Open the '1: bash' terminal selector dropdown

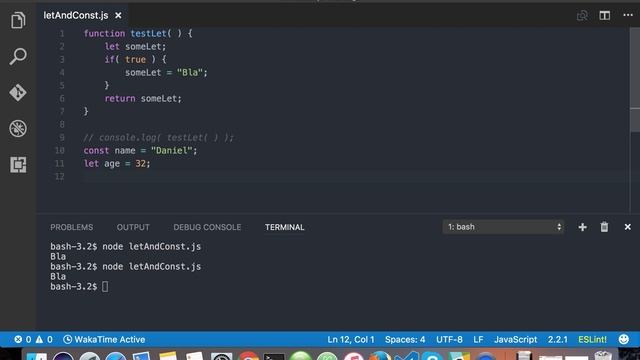(x=503, y=227)
